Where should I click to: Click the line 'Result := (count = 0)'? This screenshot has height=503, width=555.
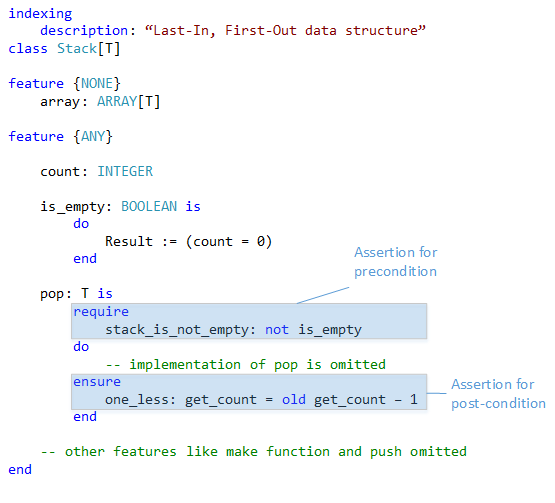189,241
